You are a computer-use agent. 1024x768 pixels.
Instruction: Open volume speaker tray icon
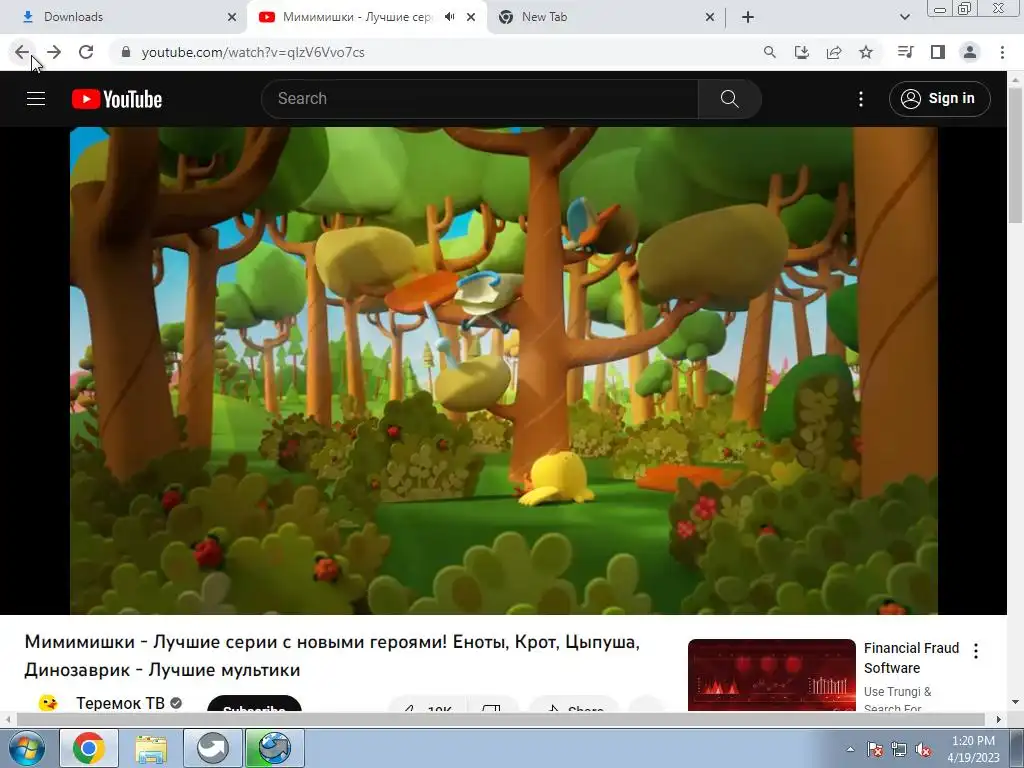click(x=923, y=749)
